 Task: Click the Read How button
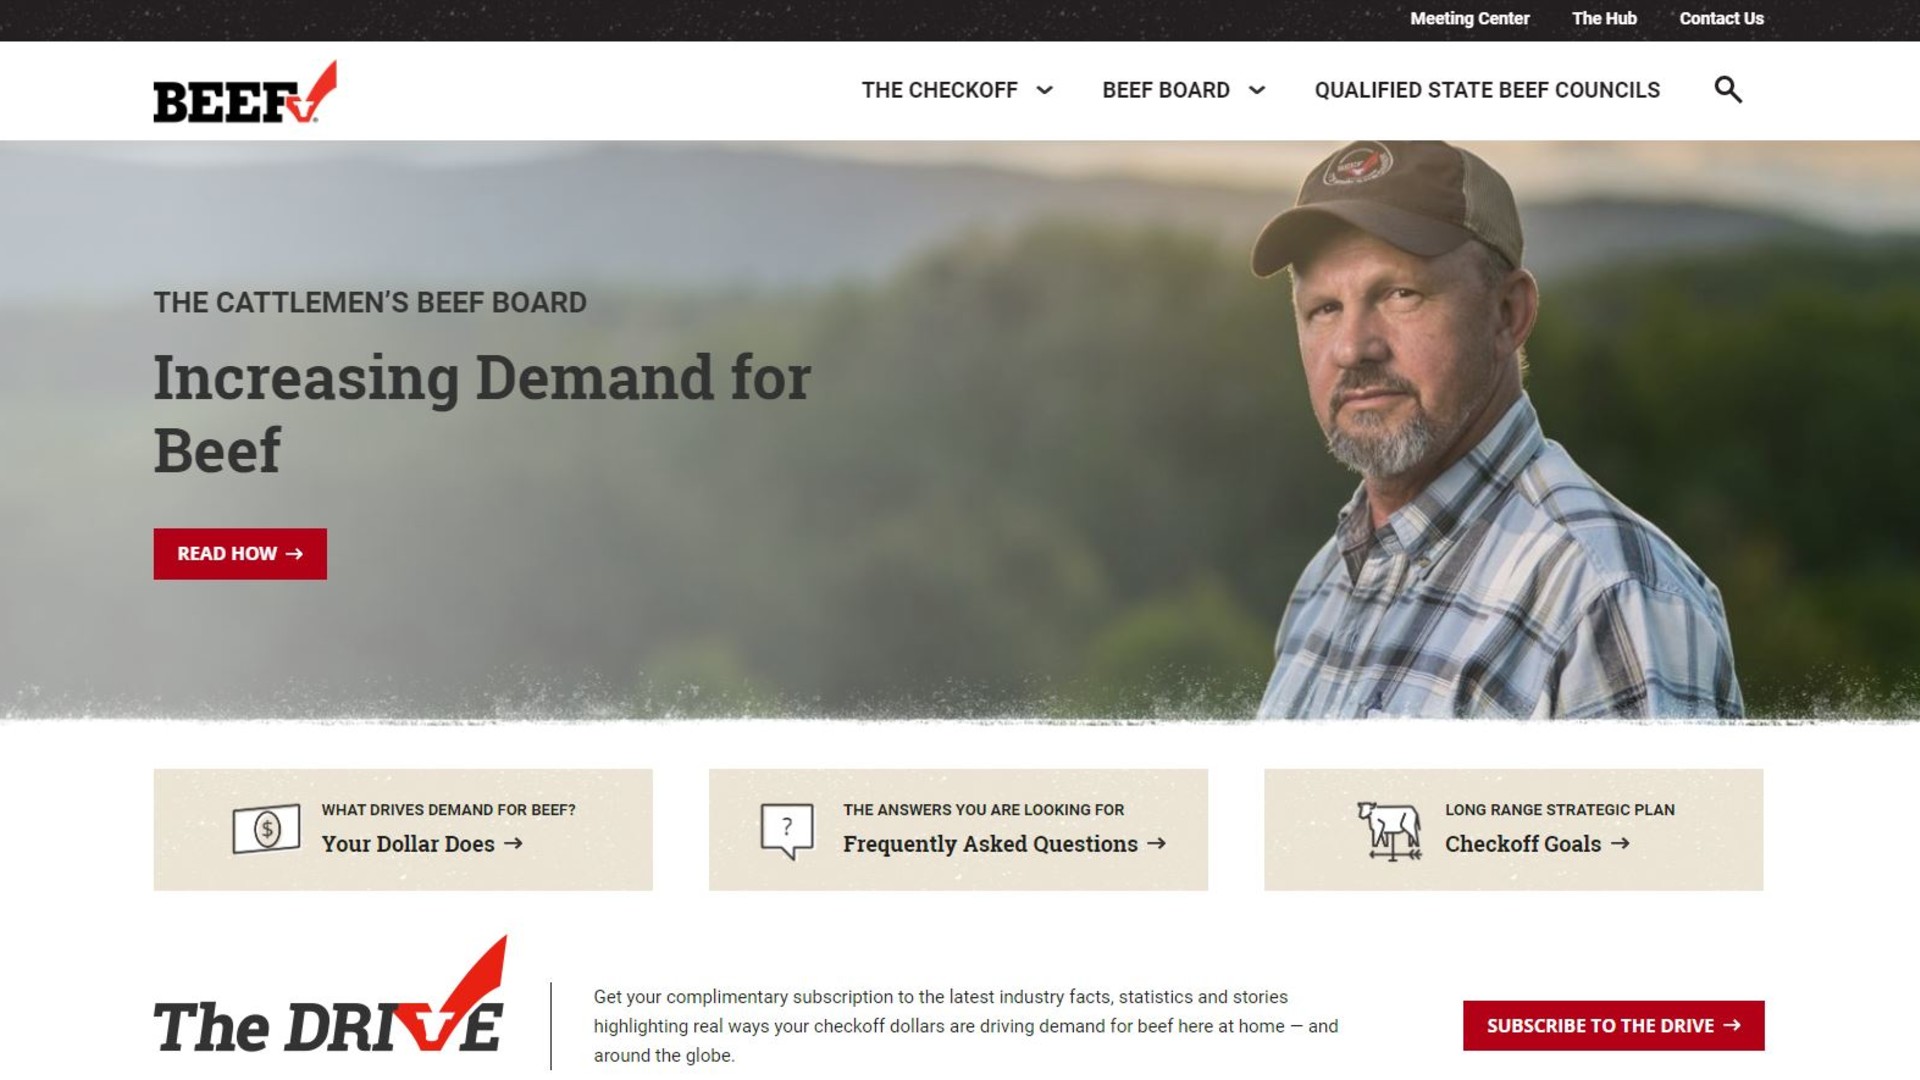240,554
